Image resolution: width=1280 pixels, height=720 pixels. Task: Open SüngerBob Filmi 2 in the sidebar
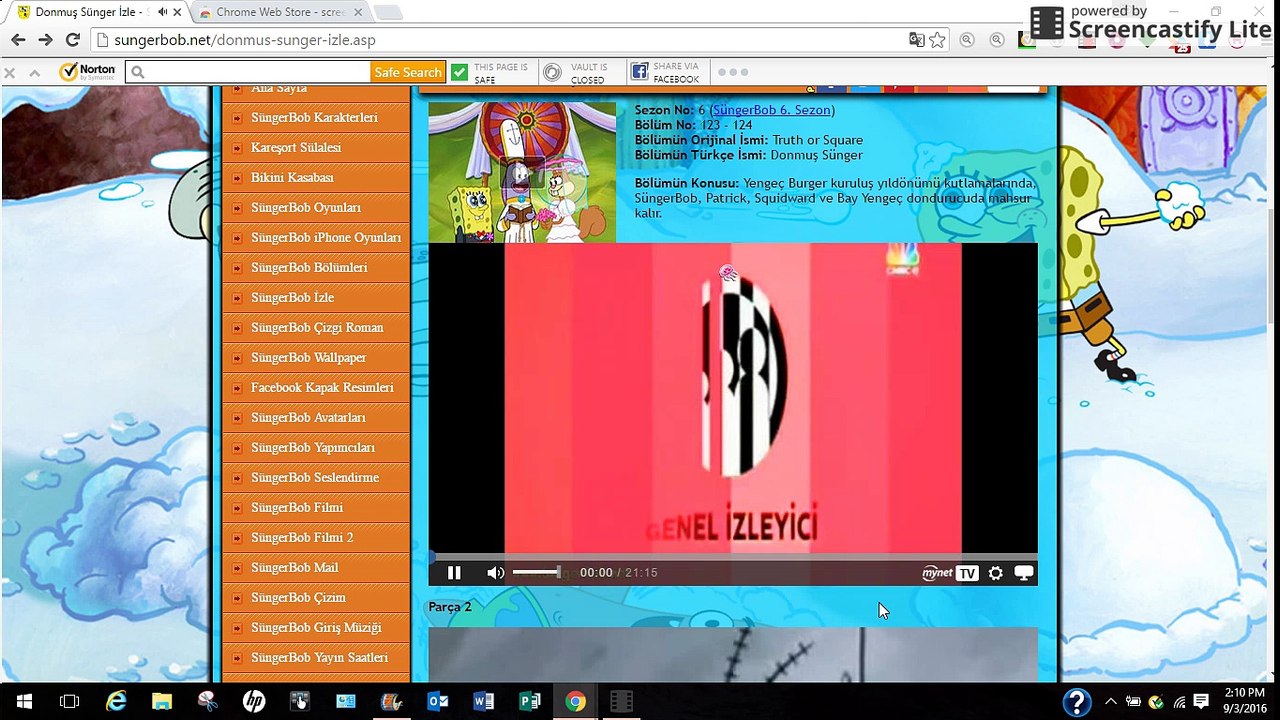coord(316,537)
